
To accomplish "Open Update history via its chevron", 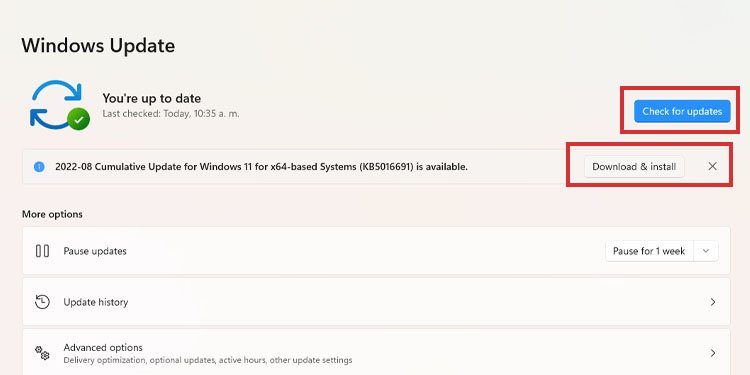I will coord(713,302).
